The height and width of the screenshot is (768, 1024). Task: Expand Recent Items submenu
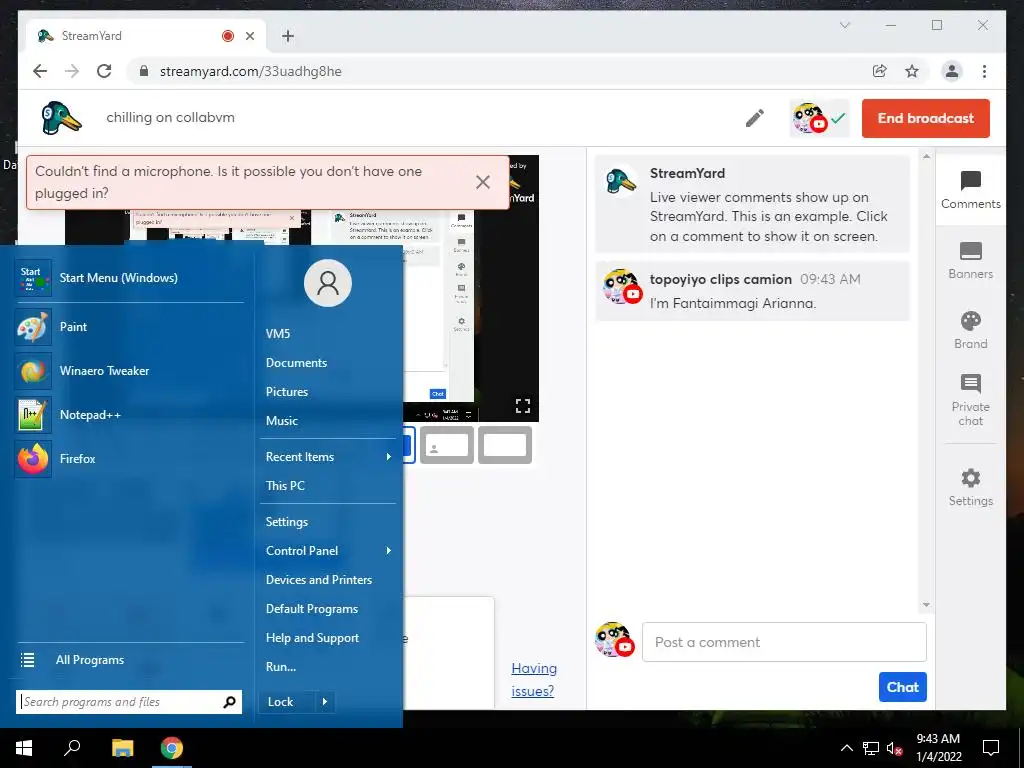(329, 456)
